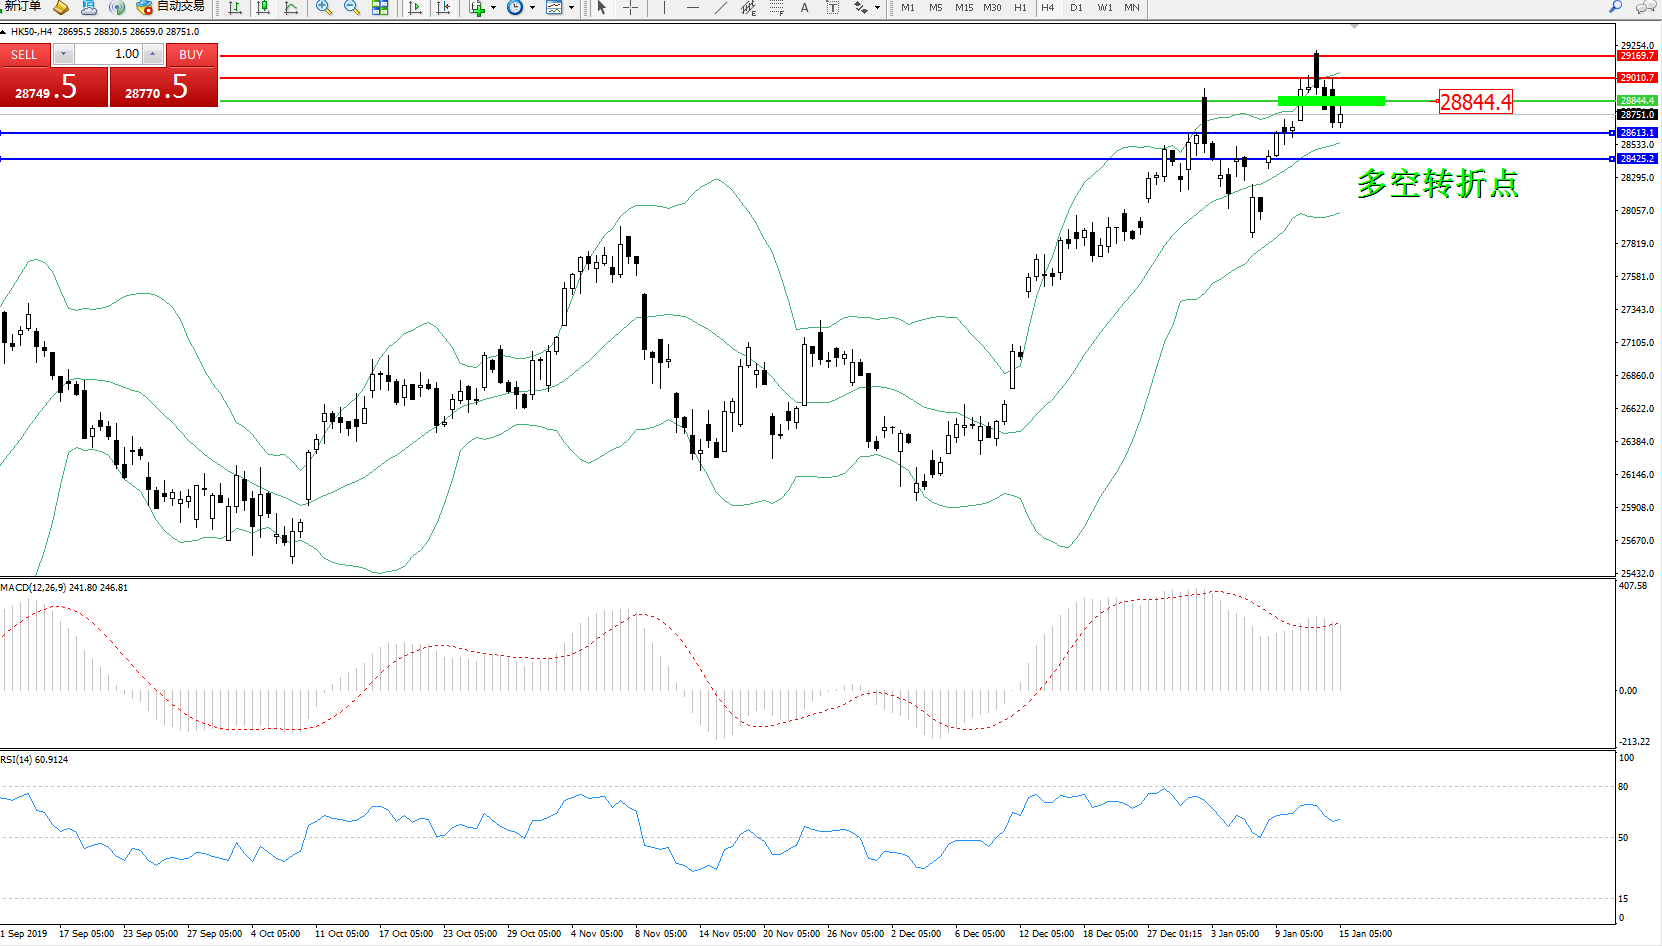Click the 1.00 lot volume field

109,54
